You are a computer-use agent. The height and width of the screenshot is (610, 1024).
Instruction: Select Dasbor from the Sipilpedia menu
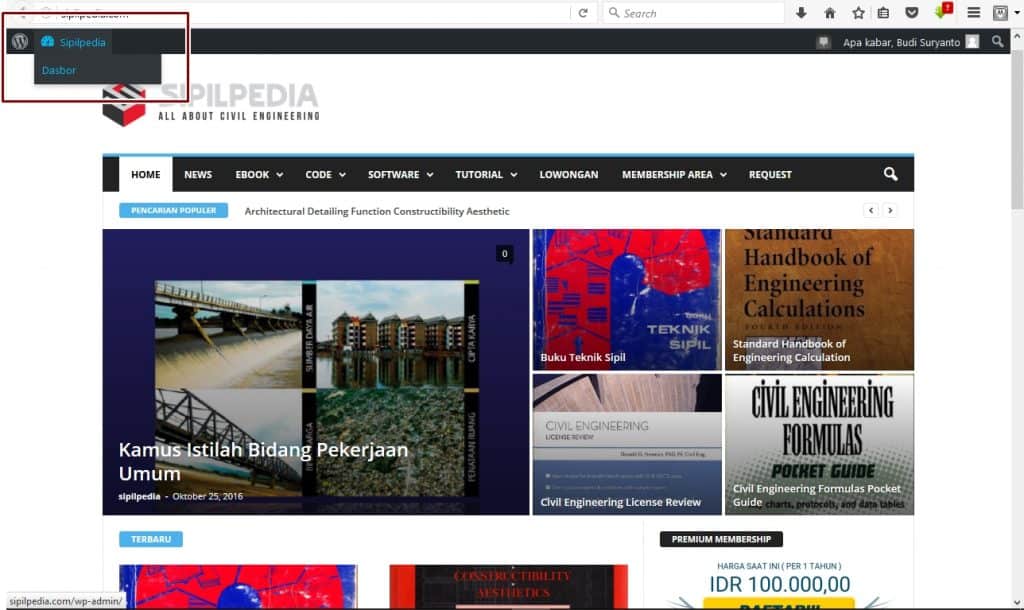click(x=59, y=70)
